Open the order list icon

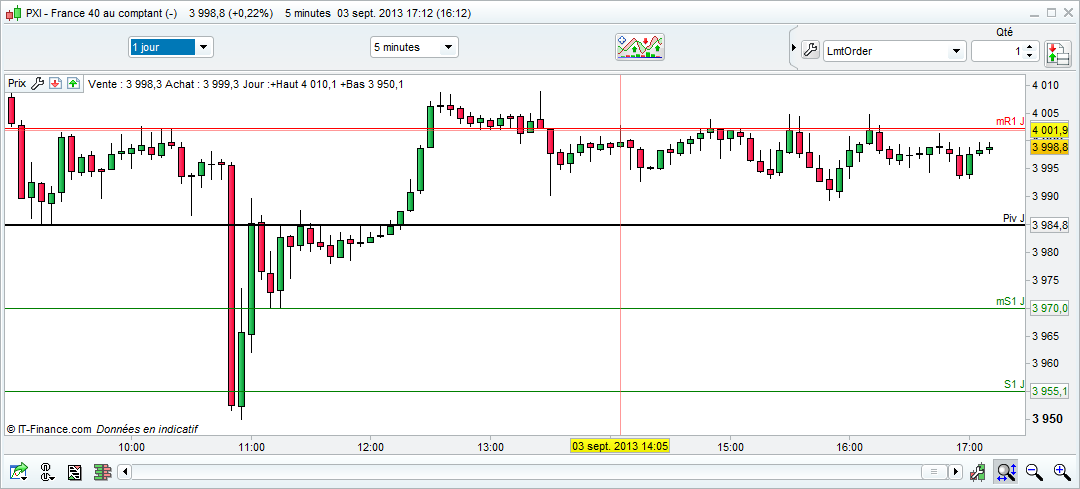(x=75, y=472)
